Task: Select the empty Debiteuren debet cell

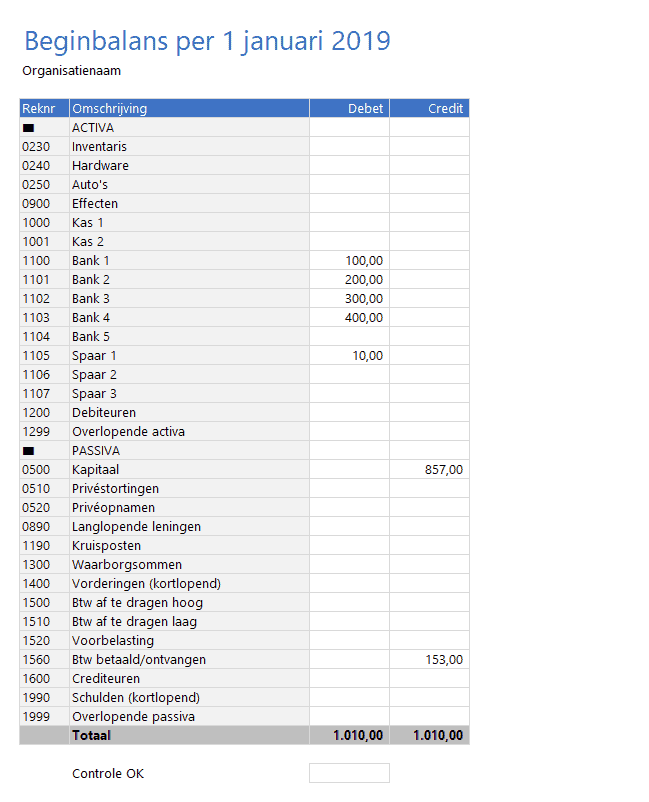Action: 349,413
